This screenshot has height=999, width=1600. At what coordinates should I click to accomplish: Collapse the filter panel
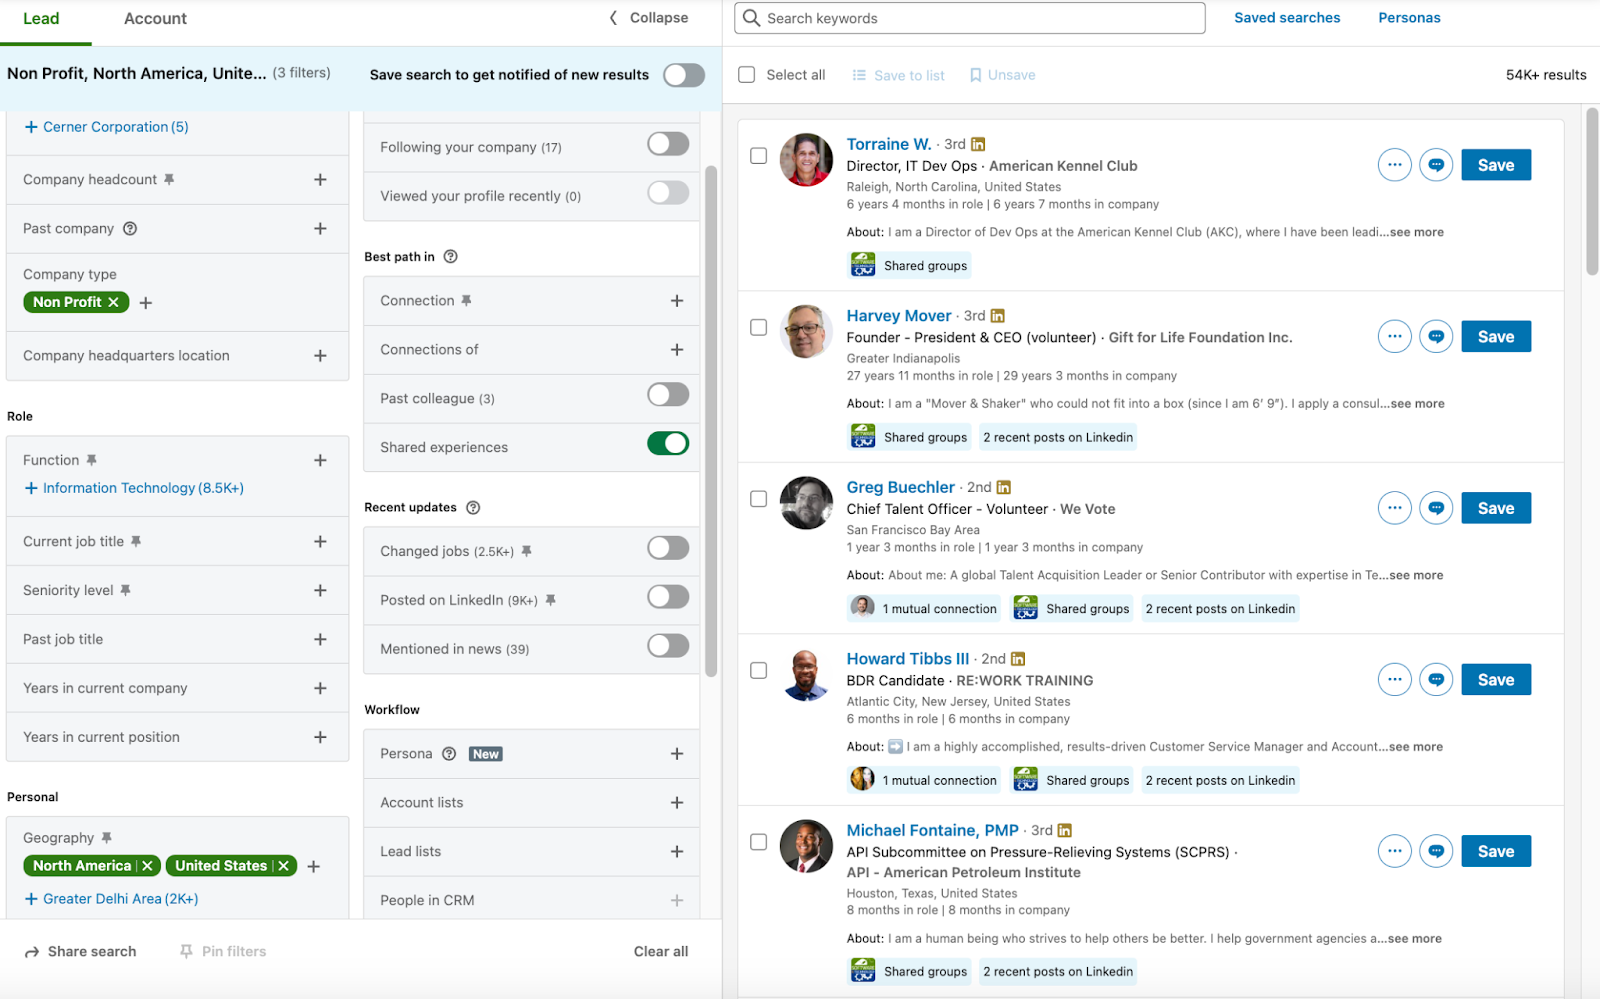point(649,18)
